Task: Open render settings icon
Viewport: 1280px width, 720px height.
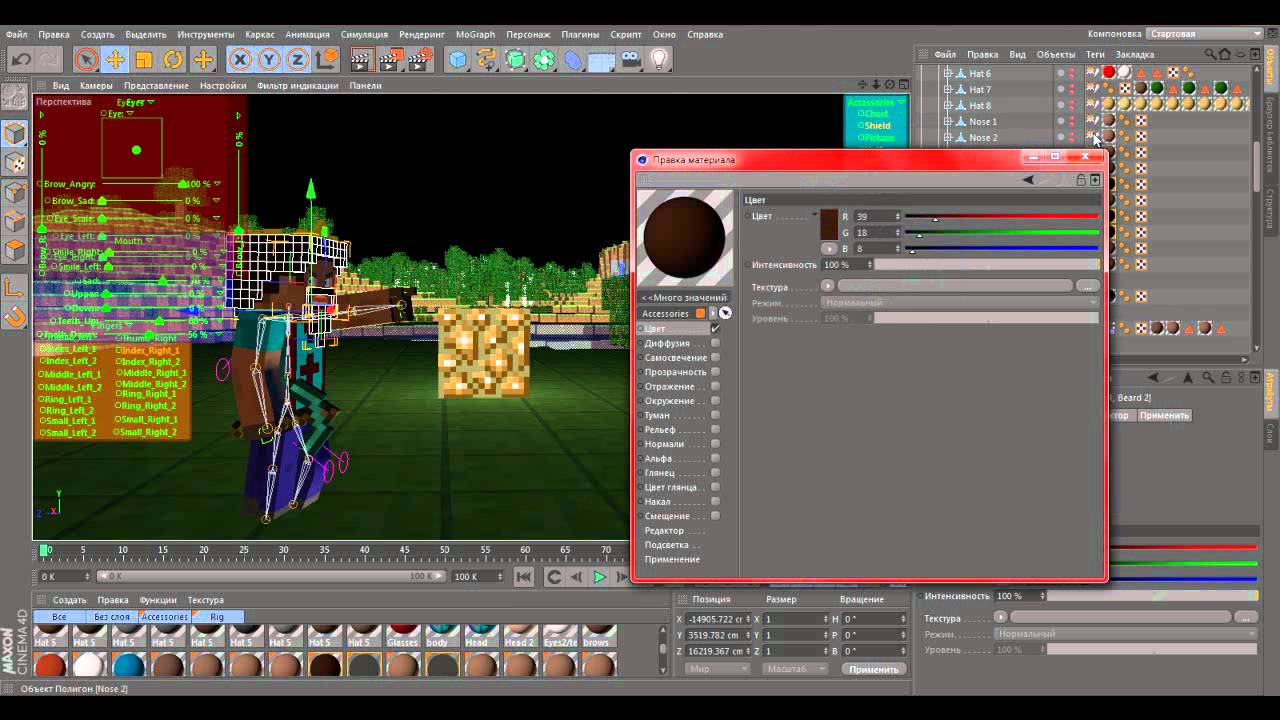Action: pyautogui.click(x=421, y=59)
